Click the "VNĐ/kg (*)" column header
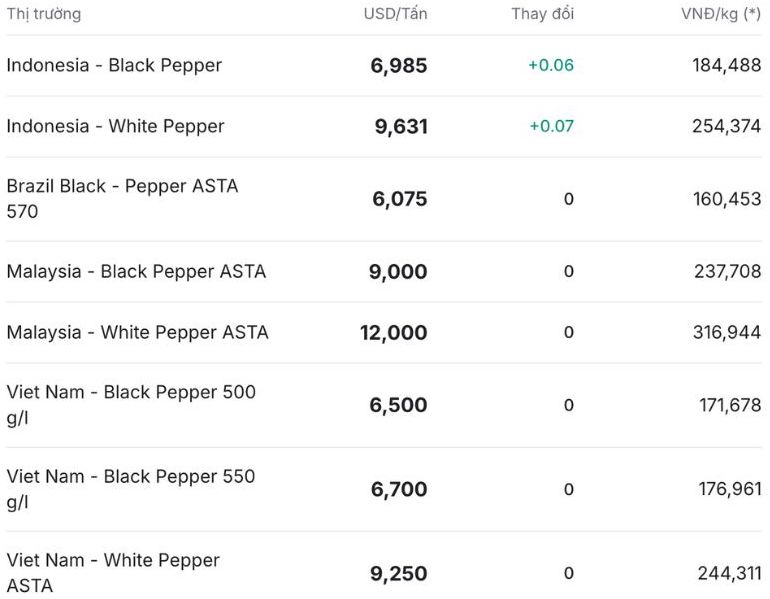This screenshot has height=599, width=770. (721, 14)
